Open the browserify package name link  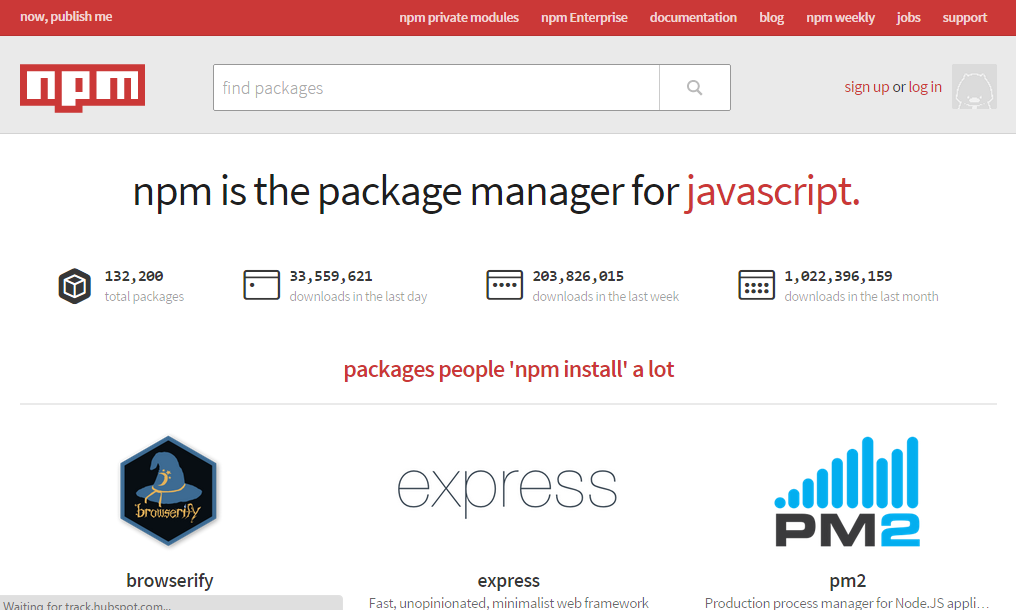point(170,580)
